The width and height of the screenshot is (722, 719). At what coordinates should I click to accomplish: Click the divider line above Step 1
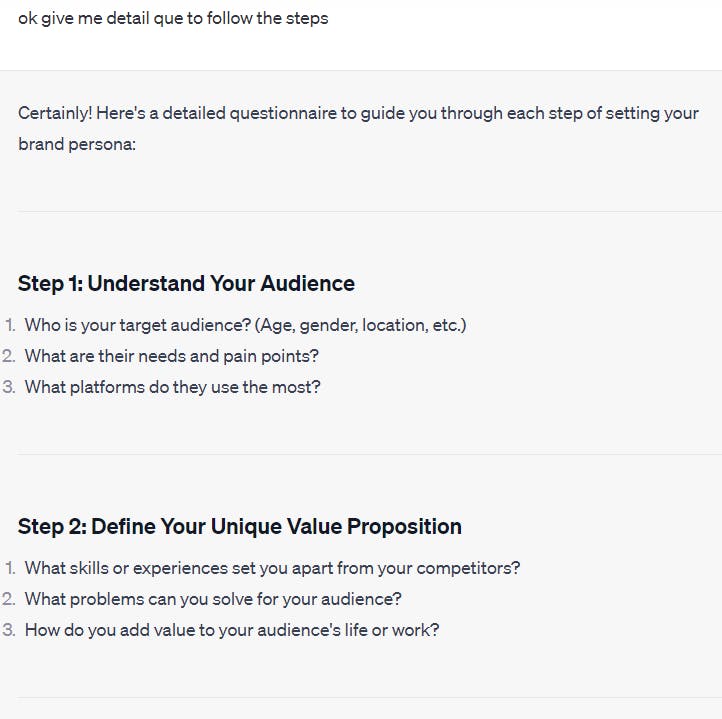click(x=369, y=211)
